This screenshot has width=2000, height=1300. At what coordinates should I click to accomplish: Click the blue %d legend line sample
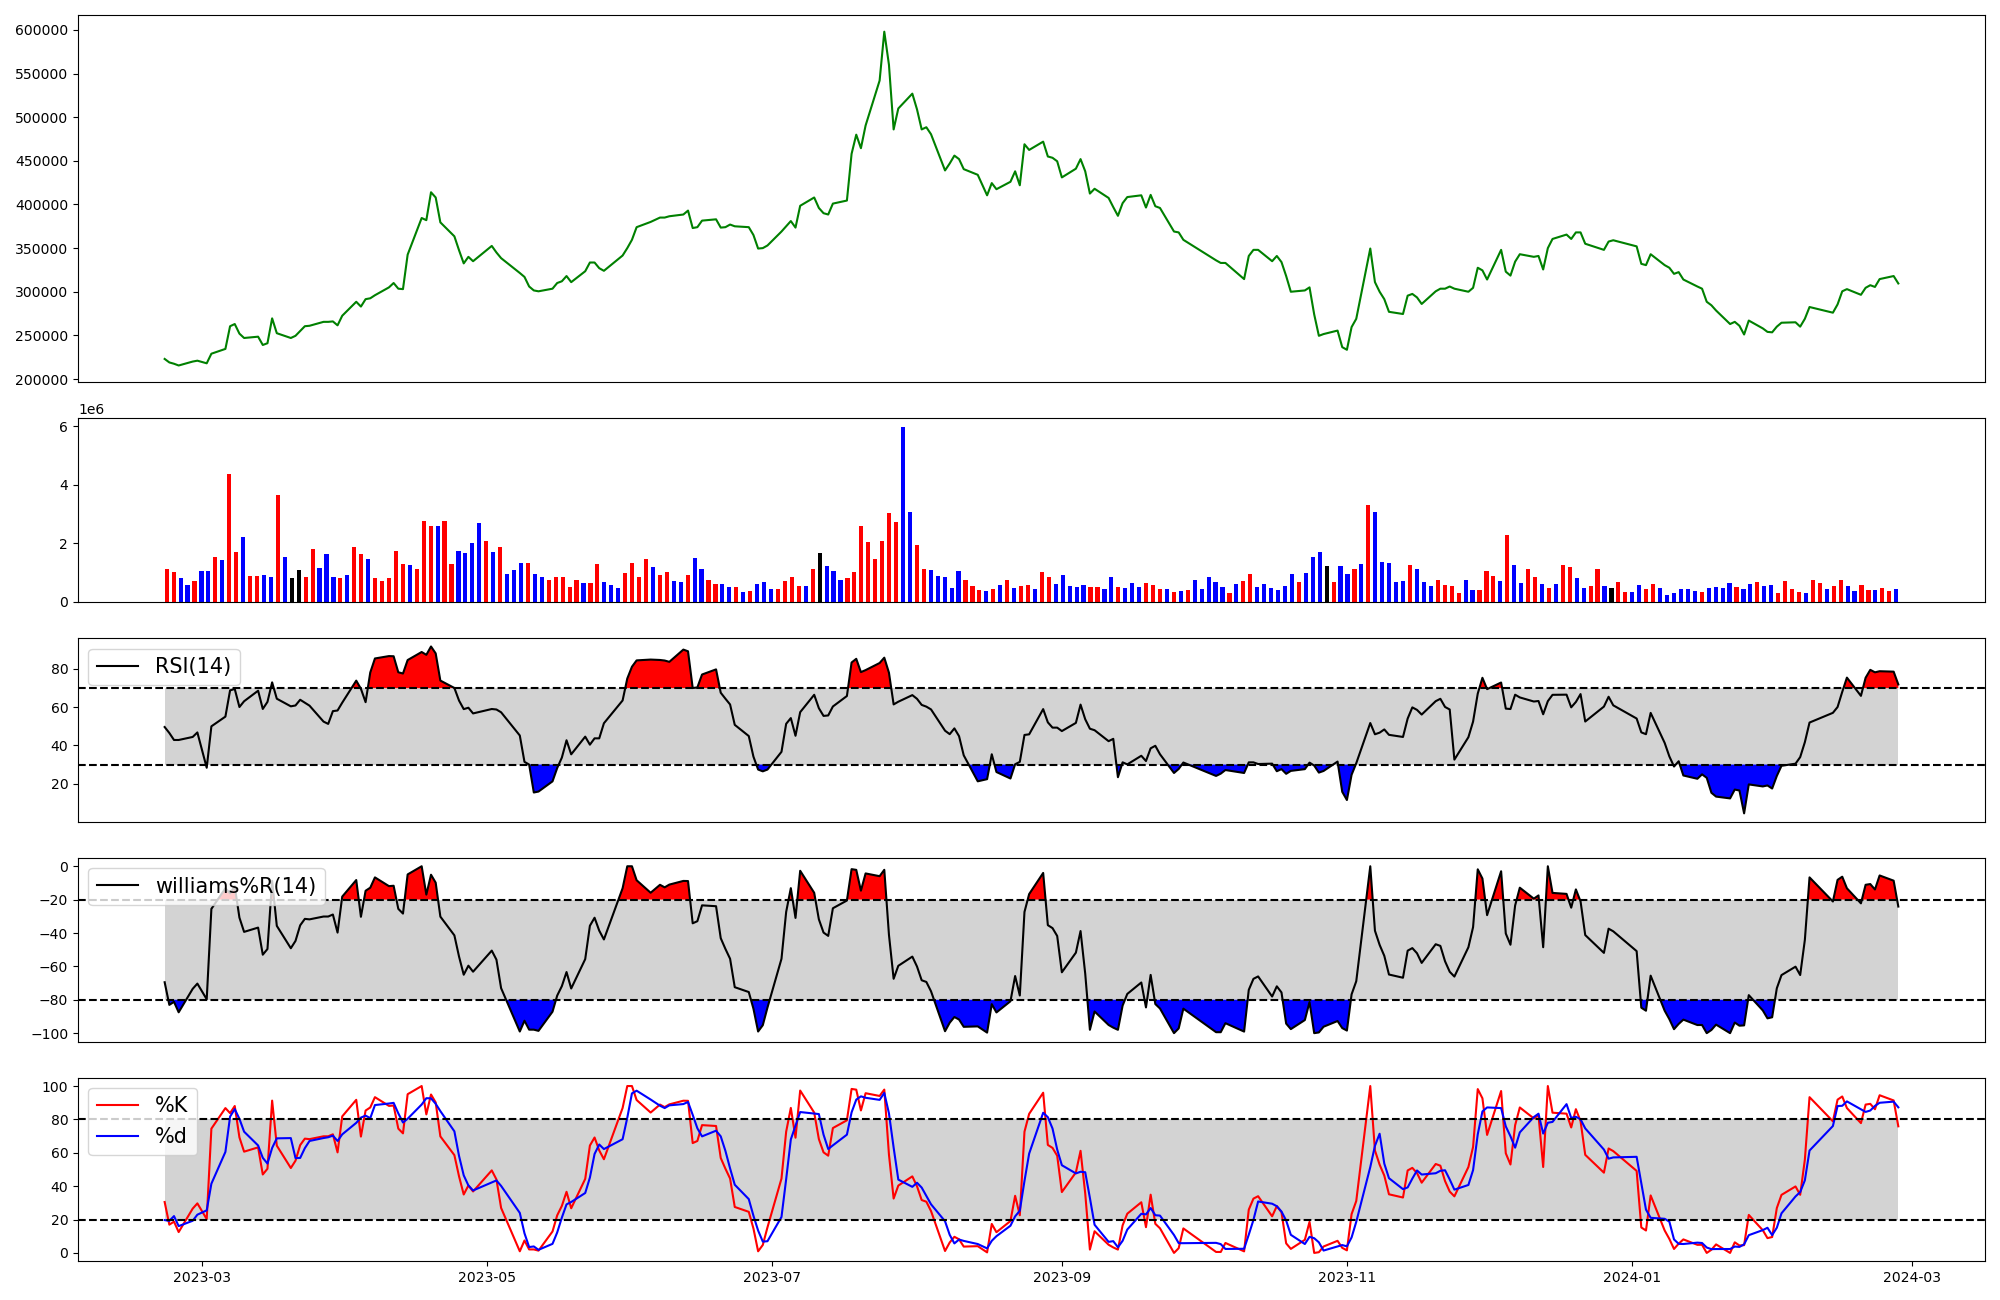pos(118,1136)
